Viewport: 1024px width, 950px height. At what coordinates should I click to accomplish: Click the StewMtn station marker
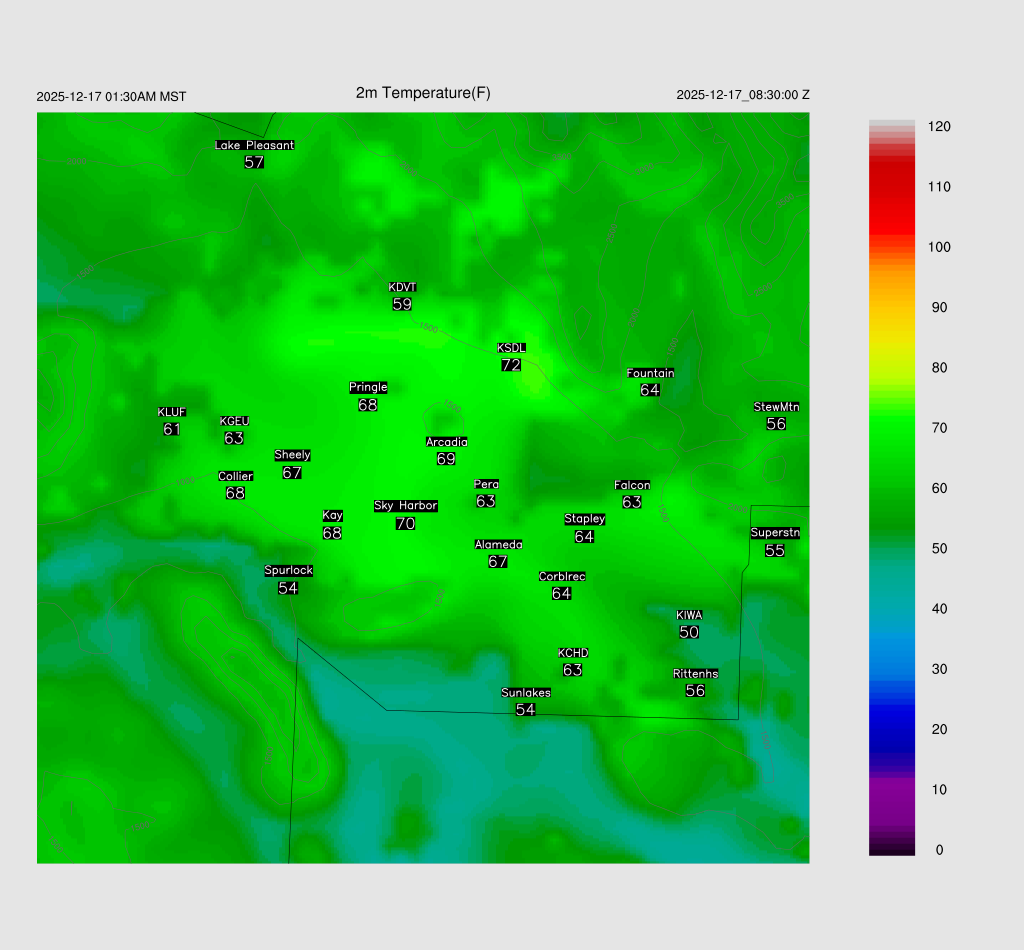tap(776, 415)
